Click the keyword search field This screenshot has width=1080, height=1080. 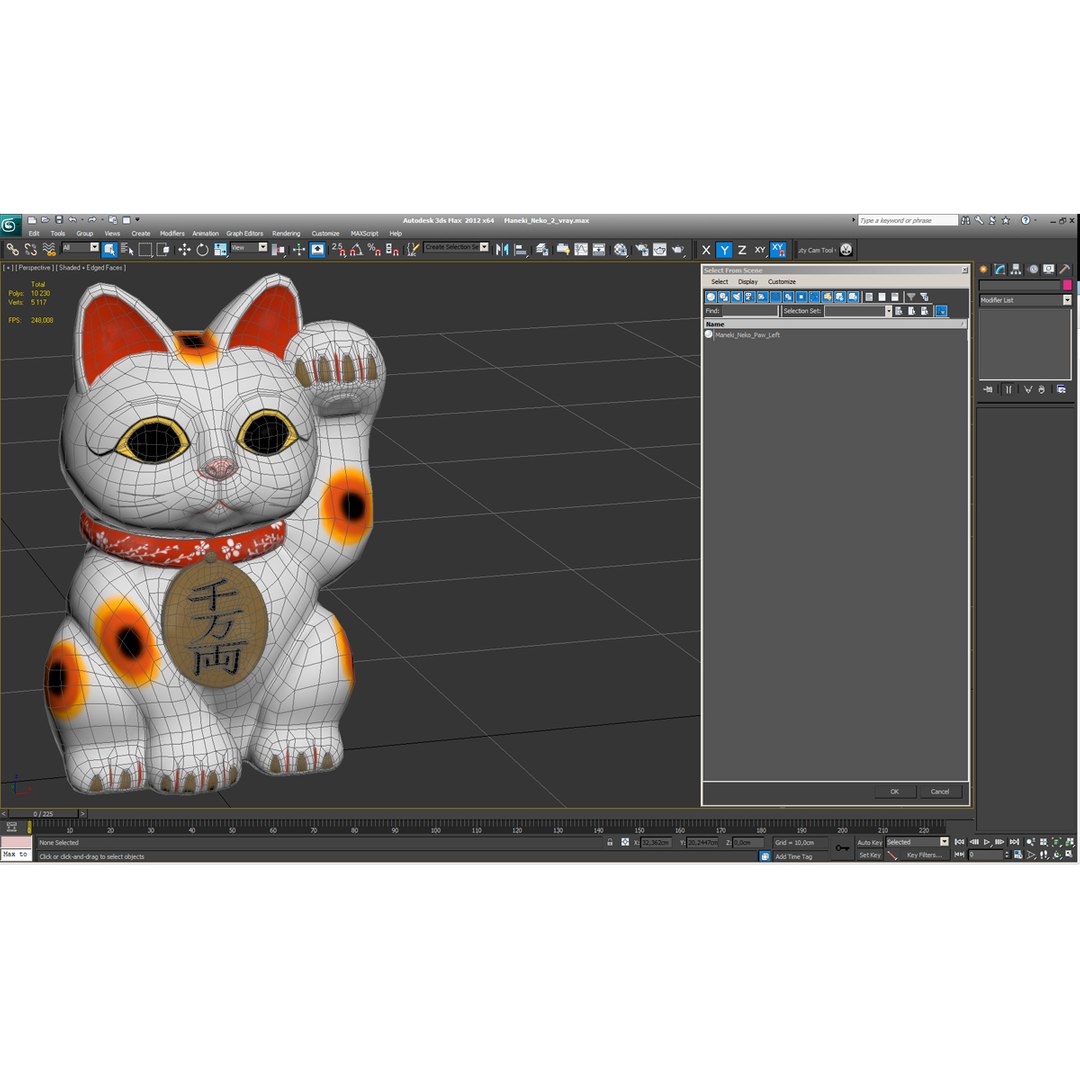coord(908,220)
